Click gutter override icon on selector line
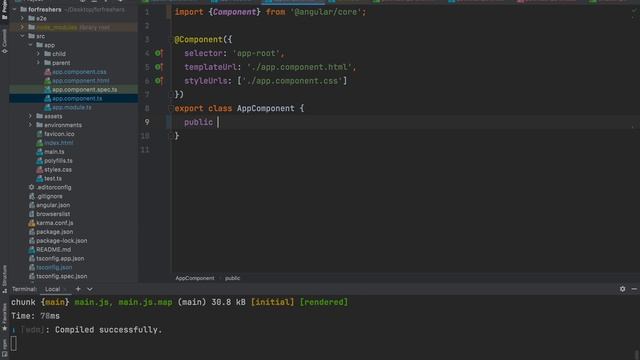 159,53
